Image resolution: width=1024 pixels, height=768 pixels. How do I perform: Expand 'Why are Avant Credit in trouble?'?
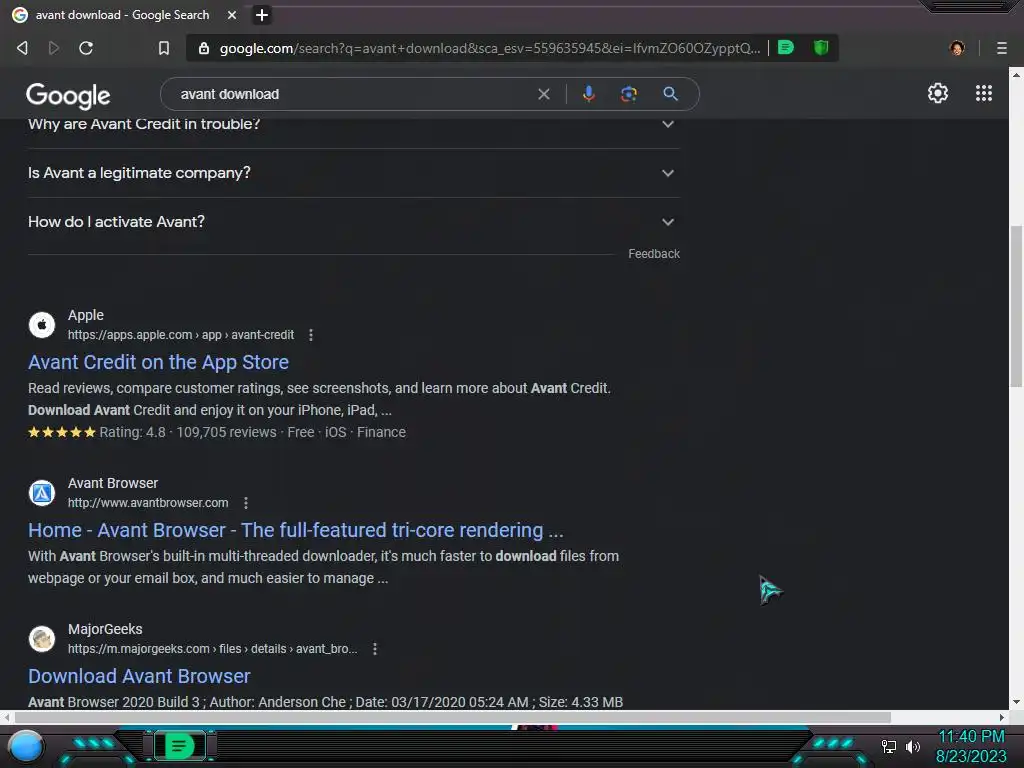[x=353, y=124]
